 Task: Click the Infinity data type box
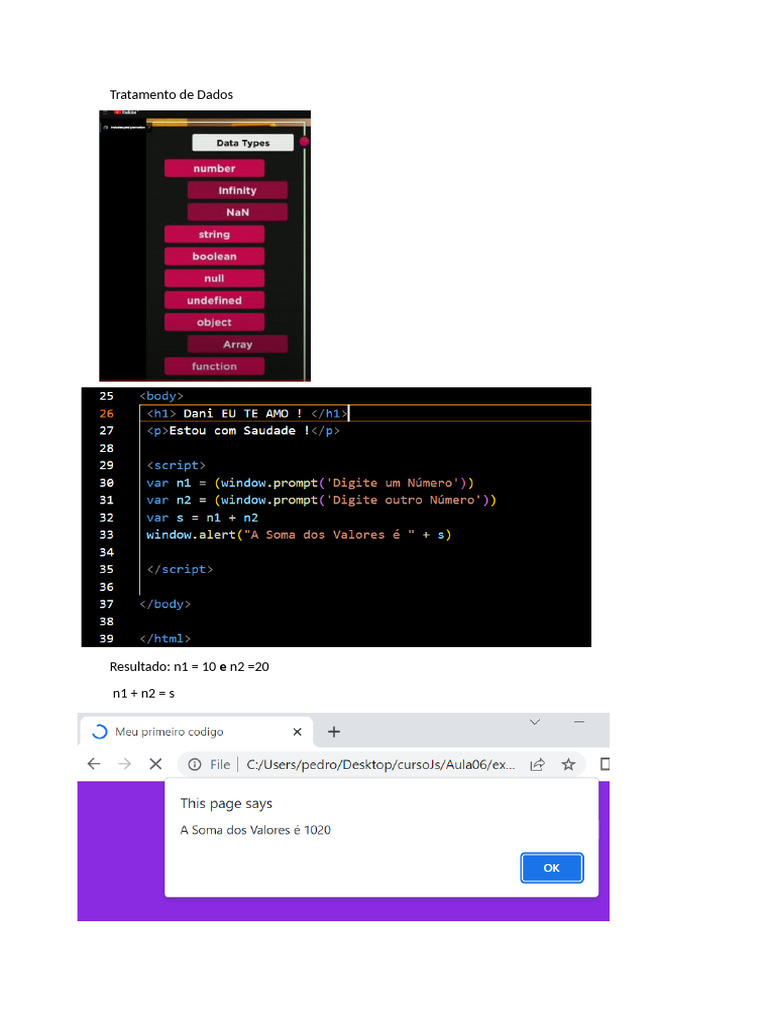coord(237,191)
